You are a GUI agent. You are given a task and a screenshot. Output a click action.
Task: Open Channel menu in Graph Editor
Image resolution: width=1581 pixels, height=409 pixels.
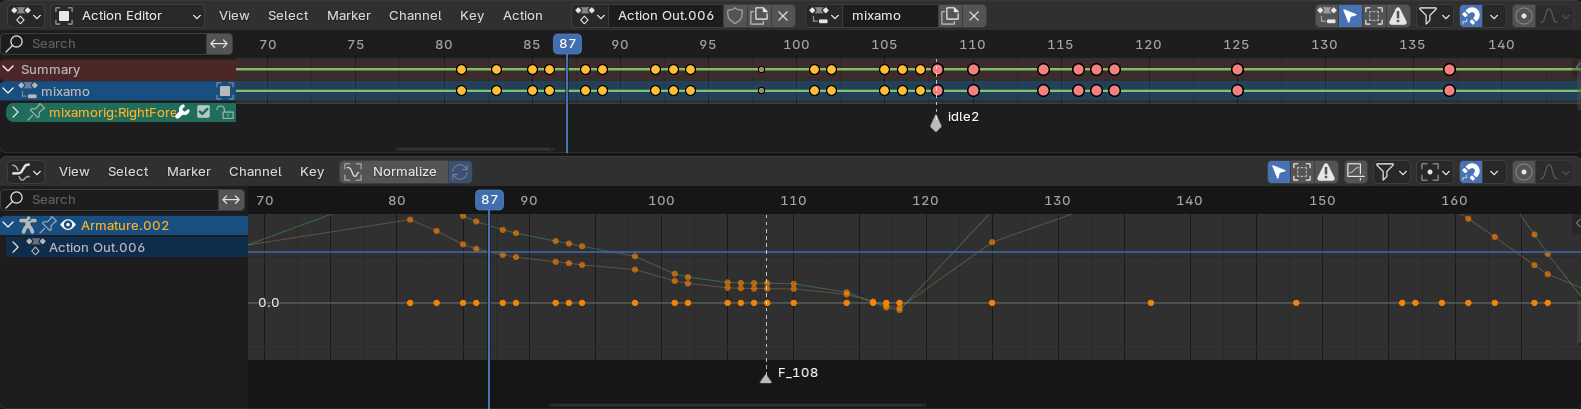255,171
